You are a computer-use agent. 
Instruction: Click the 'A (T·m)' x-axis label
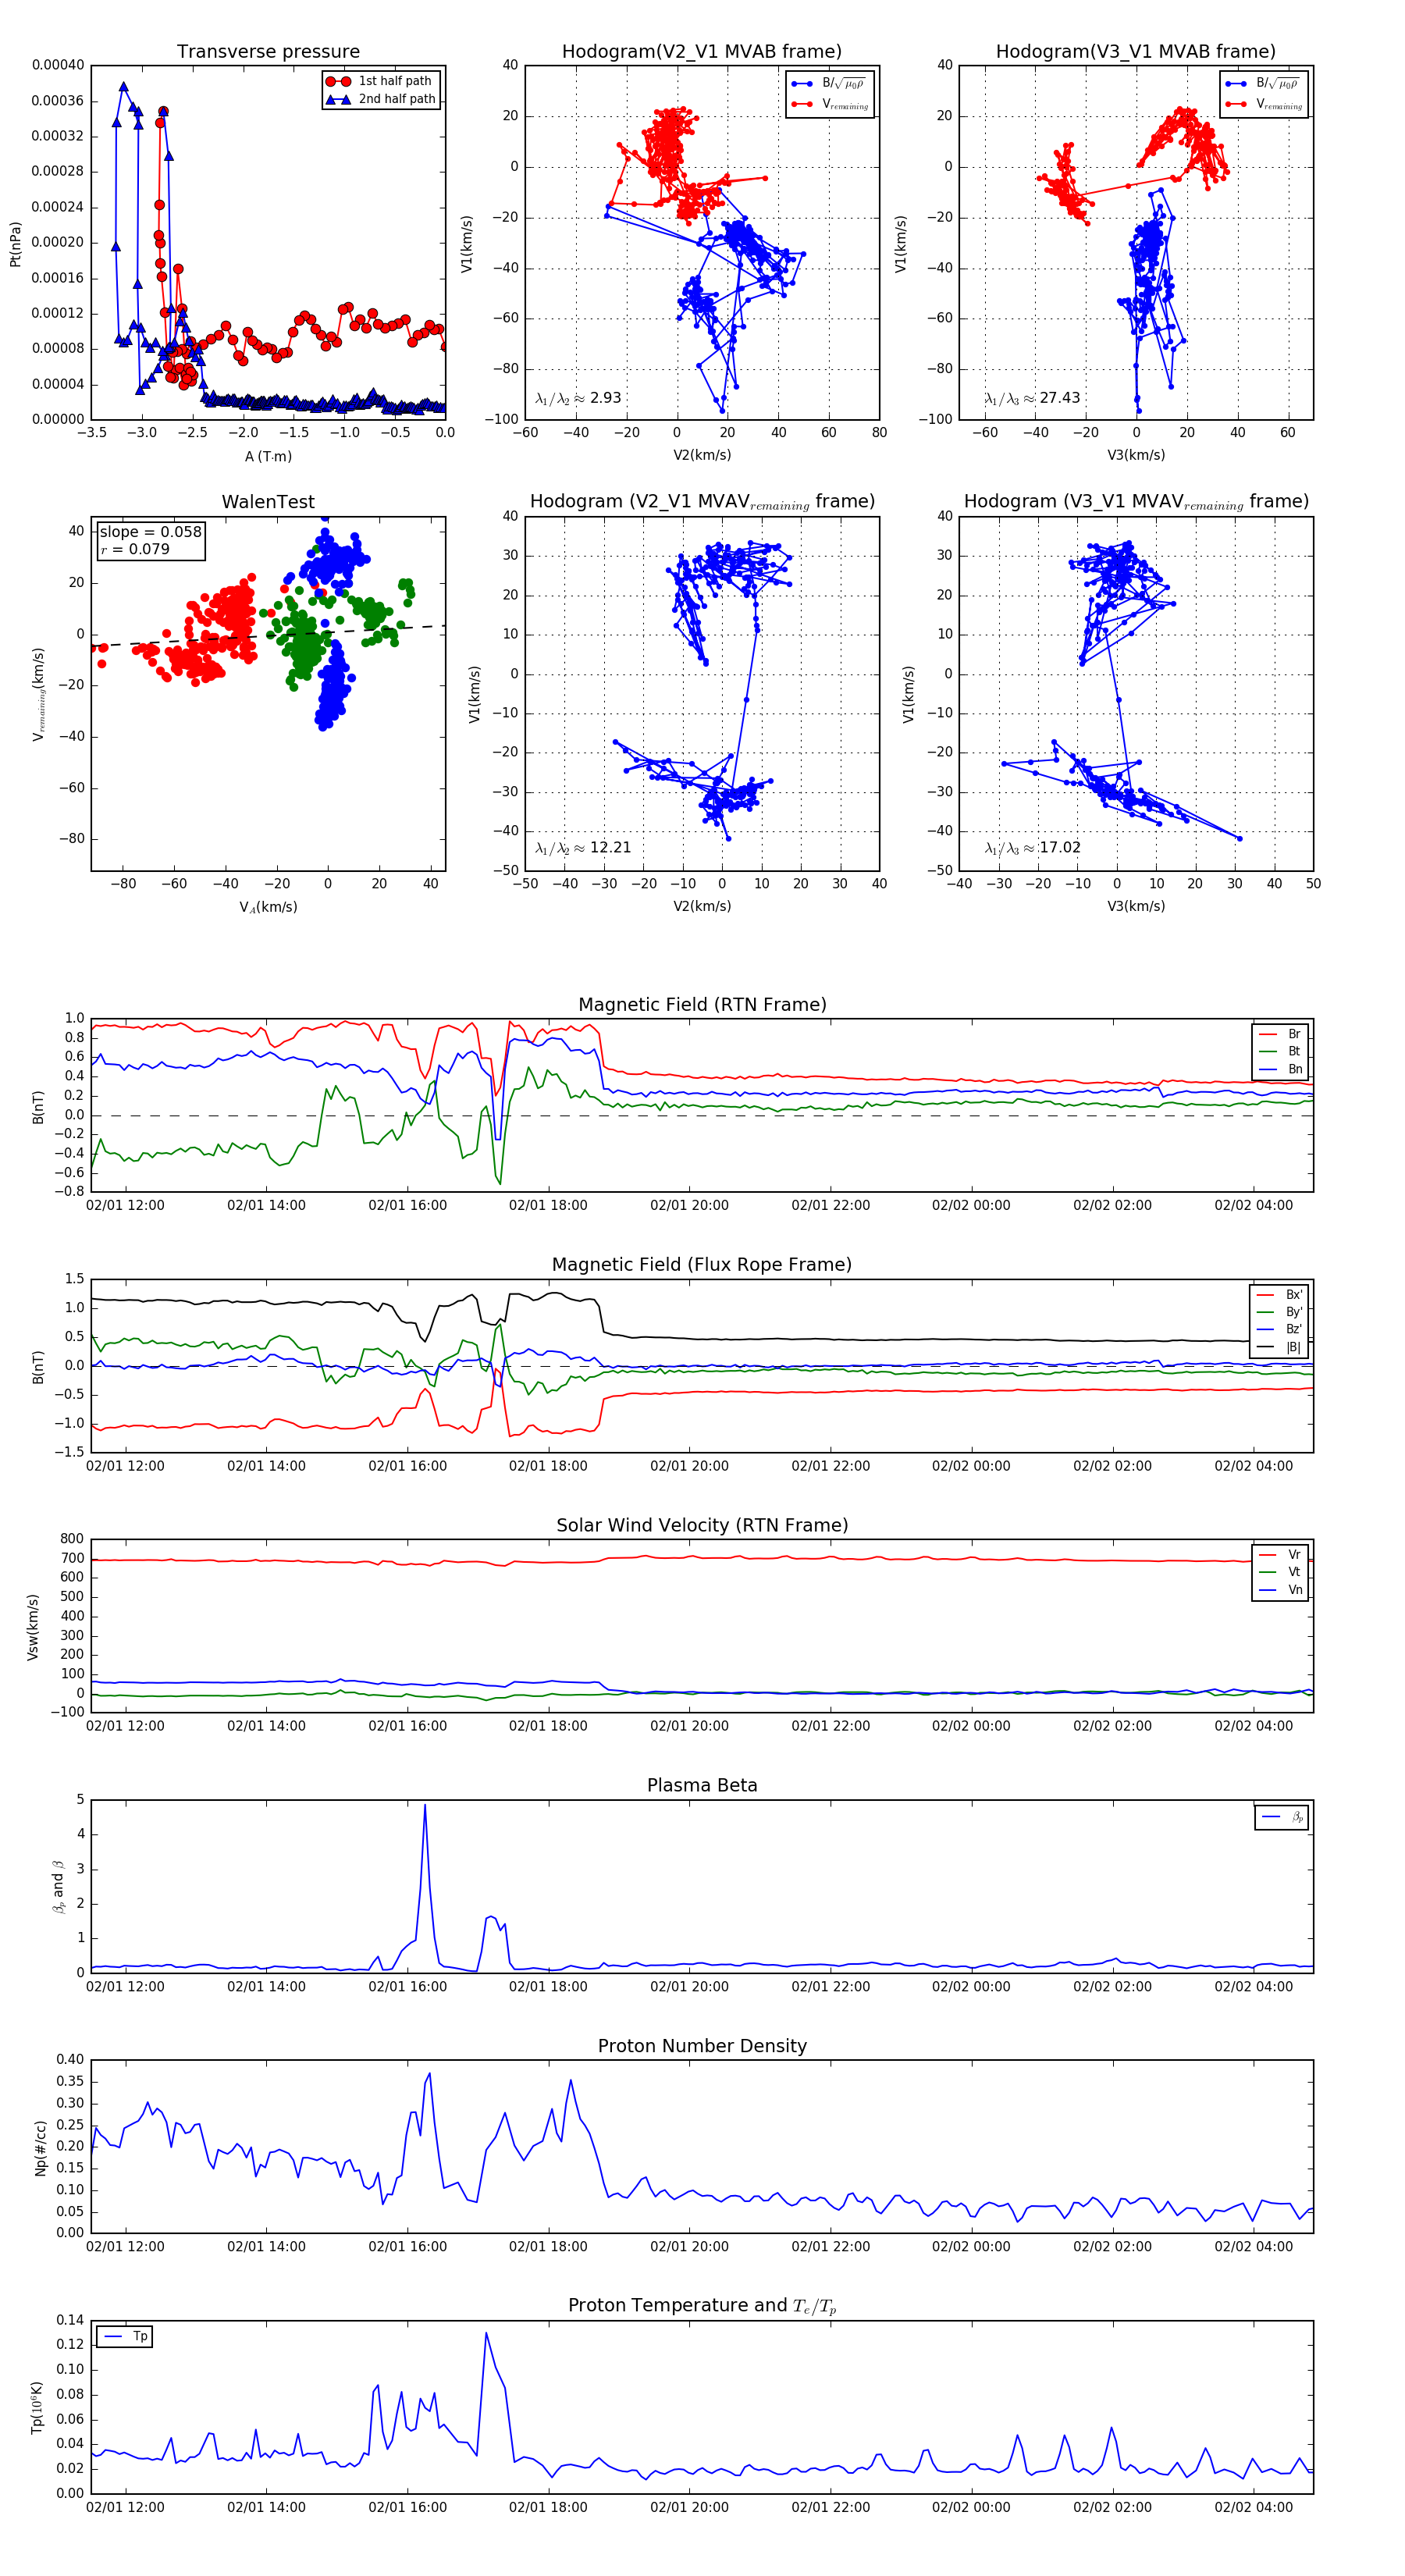(x=268, y=456)
